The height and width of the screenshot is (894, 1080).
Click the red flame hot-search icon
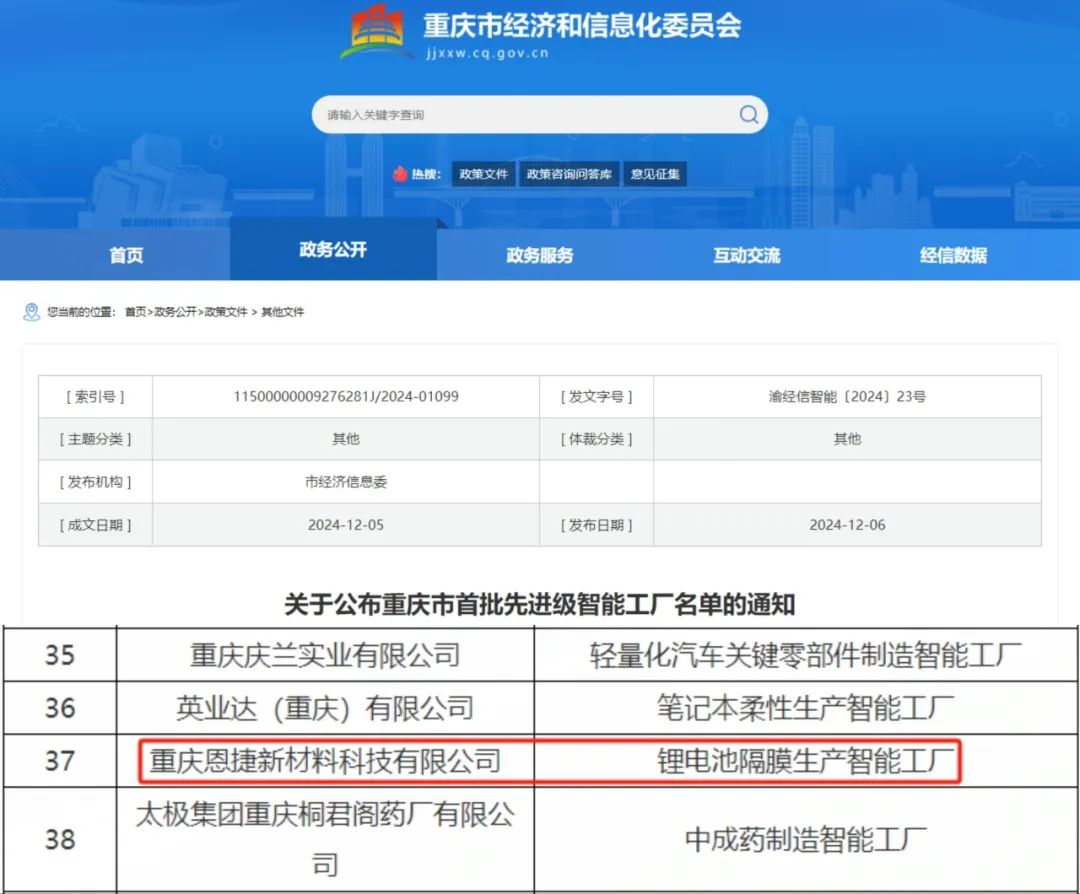click(x=401, y=174)
